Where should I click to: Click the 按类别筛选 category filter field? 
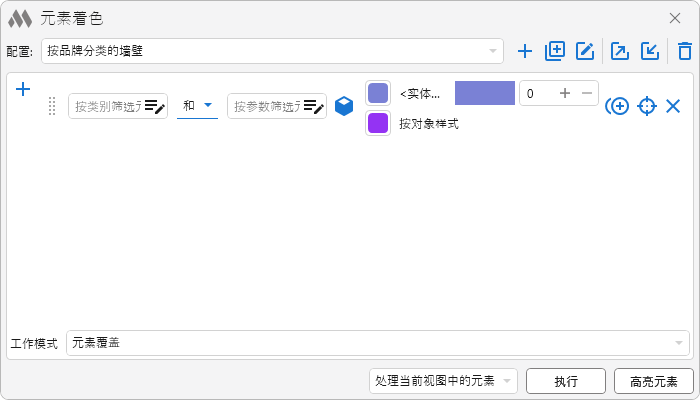point(108,106)
